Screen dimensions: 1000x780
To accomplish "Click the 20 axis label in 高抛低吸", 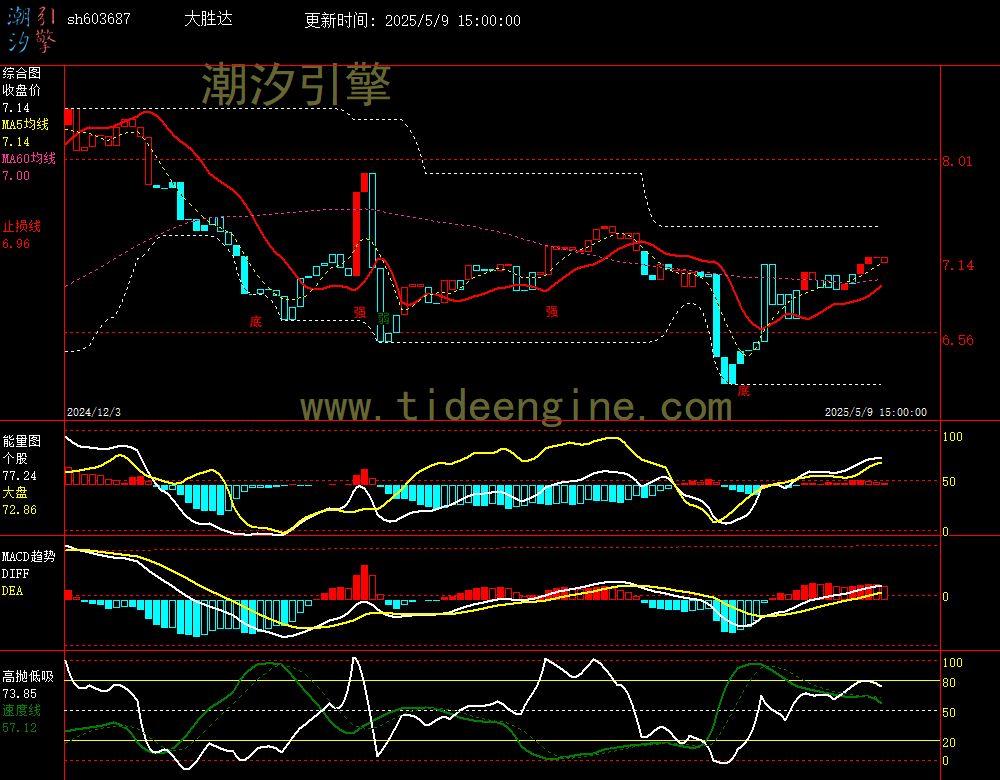I will tap(949, 743).
